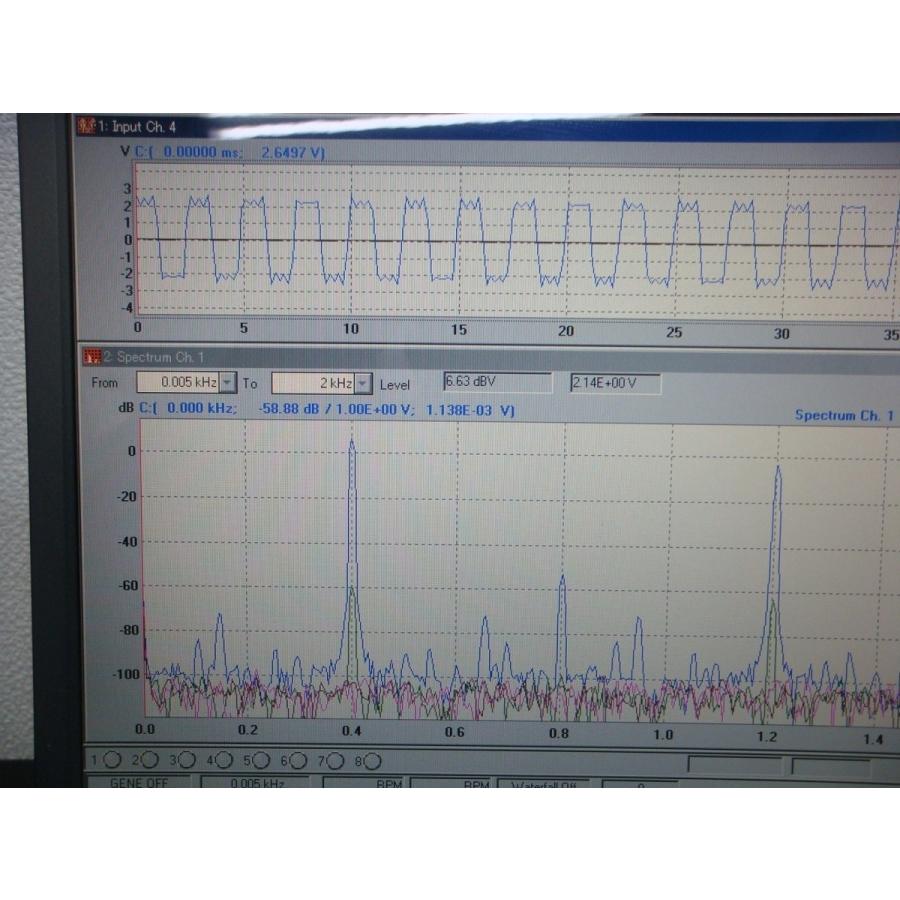Select channel 1 radio button
The image size is (900, 900).
click(111, 761)
